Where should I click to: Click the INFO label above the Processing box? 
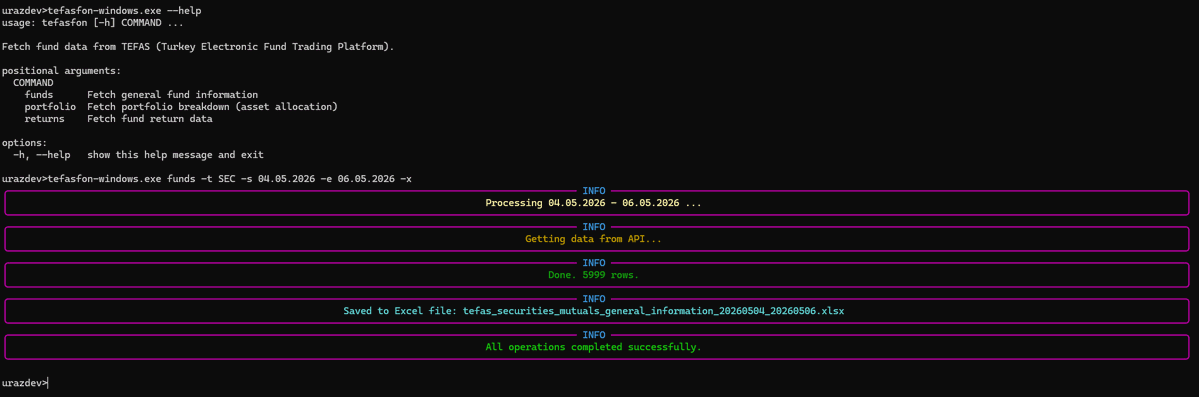594,191
